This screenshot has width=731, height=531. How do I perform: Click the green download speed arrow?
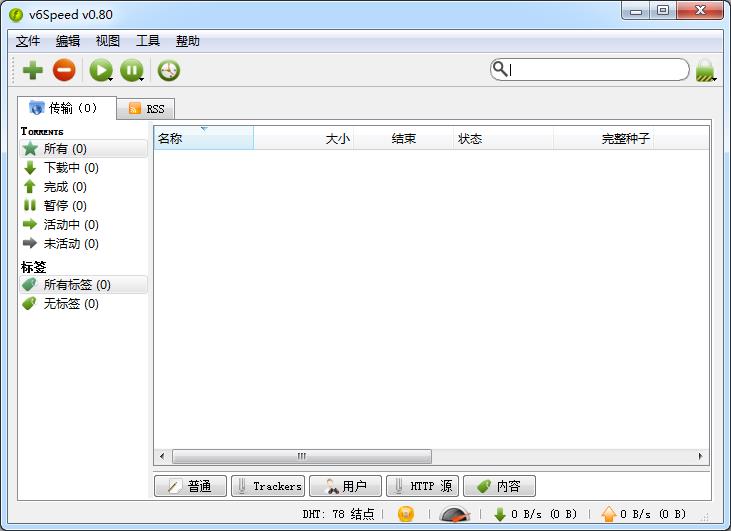click(500, 514)
